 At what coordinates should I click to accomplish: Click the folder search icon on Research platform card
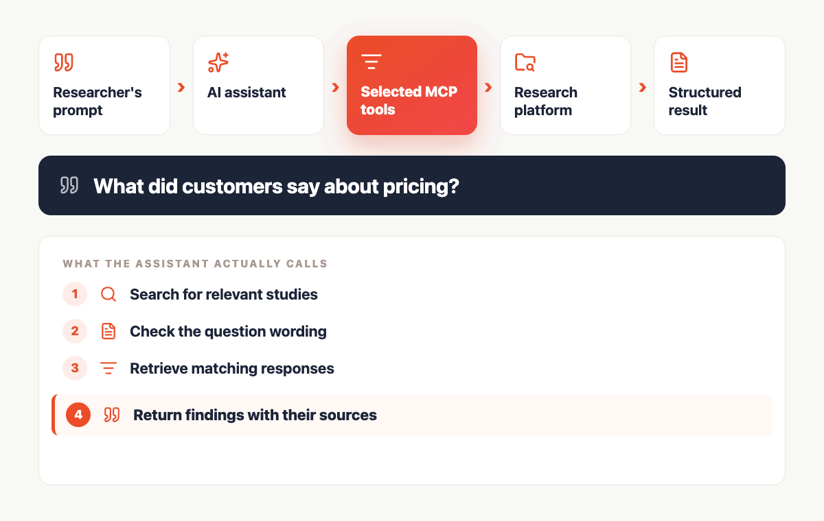click(525, 62)
